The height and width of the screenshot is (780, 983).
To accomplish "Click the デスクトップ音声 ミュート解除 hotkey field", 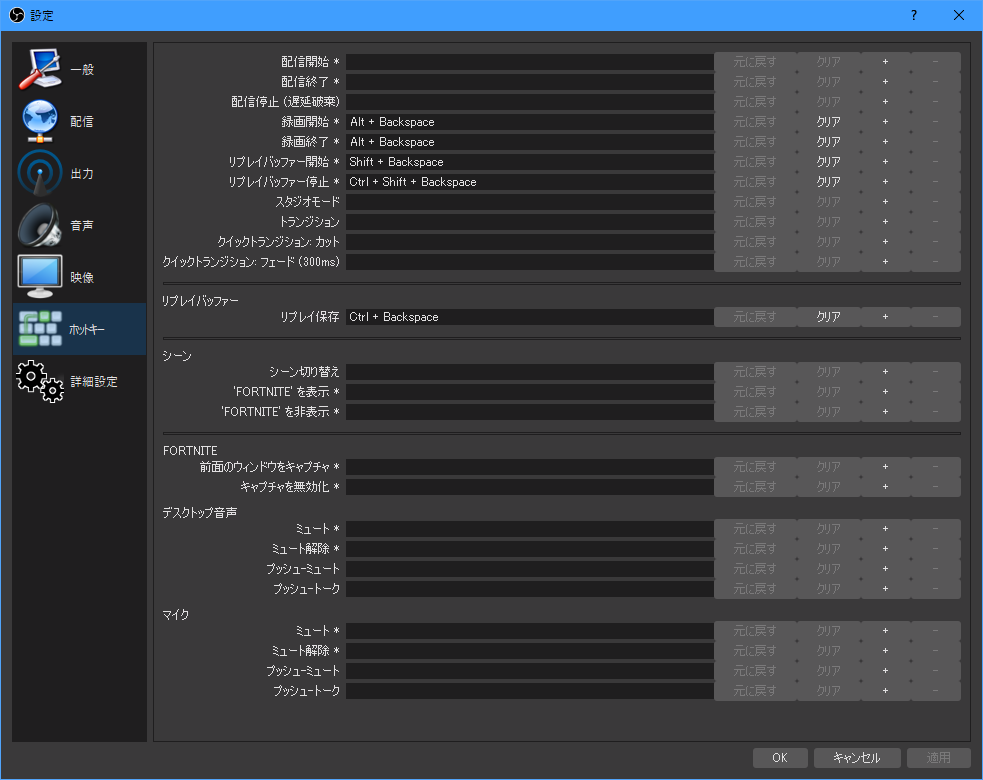I will pyautogui.click(x=530, y=549).
